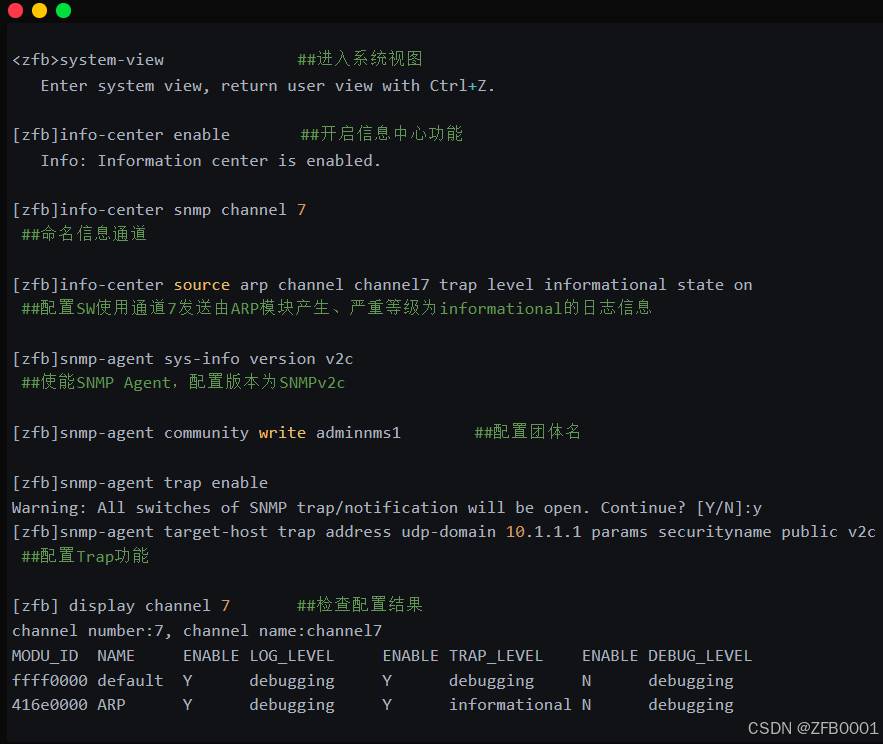Click the 'info-center enable' command

[x=145, y=135]
